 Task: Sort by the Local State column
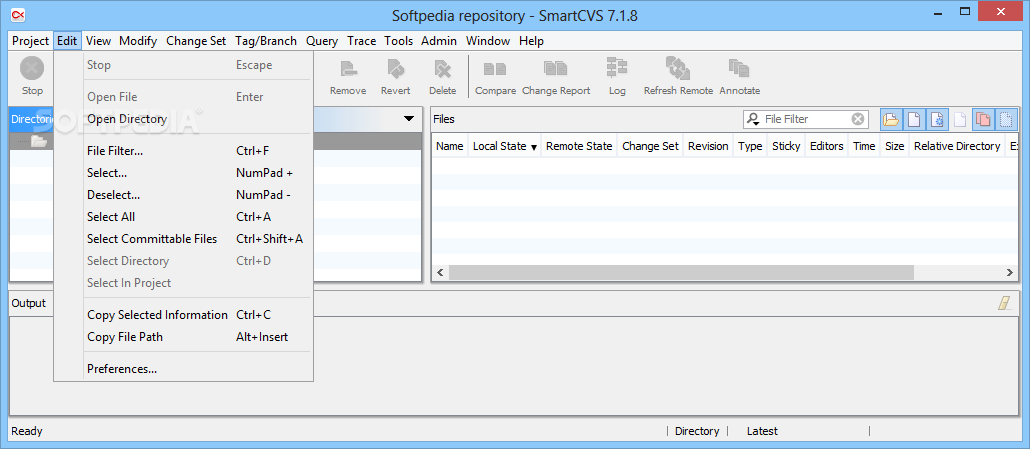504,146
